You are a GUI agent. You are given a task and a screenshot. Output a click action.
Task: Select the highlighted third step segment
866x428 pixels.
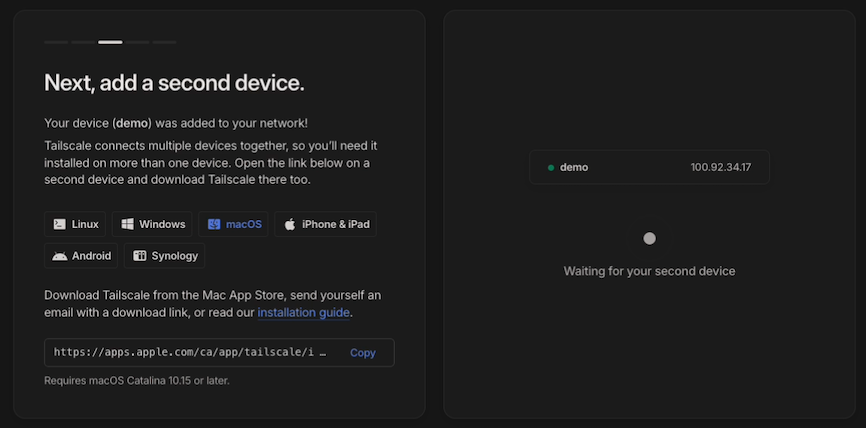pyautogui.click(x=110, y=42)
